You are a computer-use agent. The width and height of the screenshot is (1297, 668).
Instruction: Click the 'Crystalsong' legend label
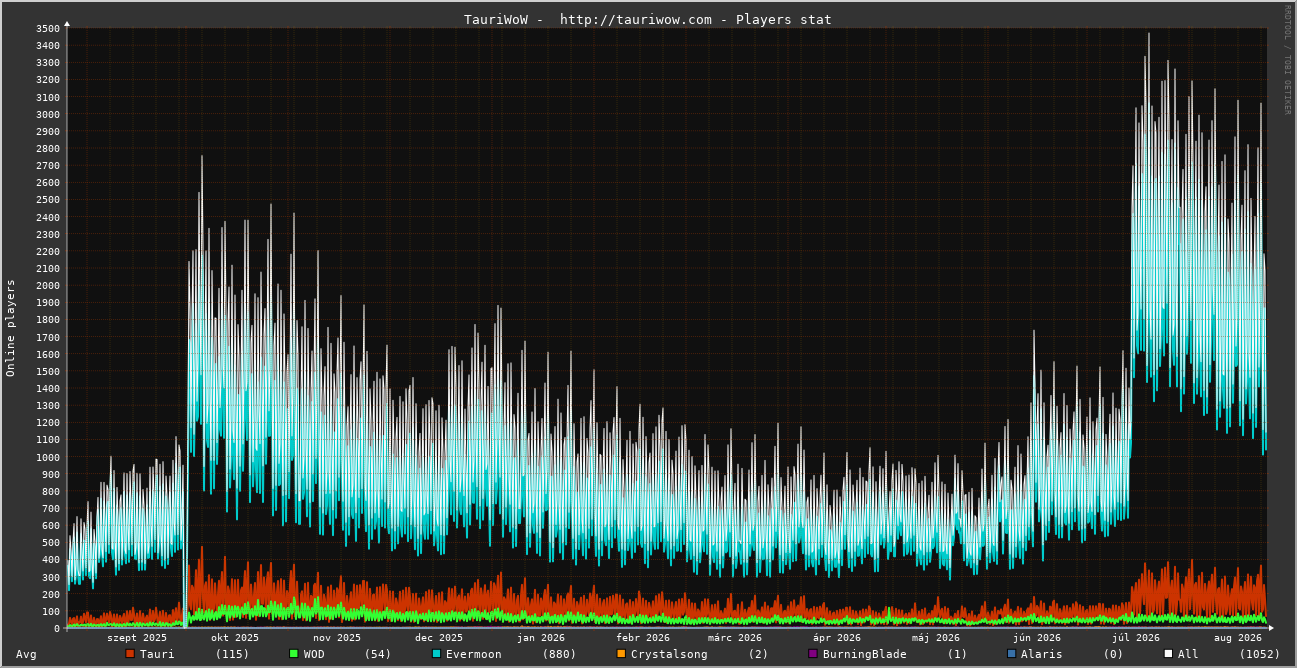pyautogui.click(x=669, y=654)
